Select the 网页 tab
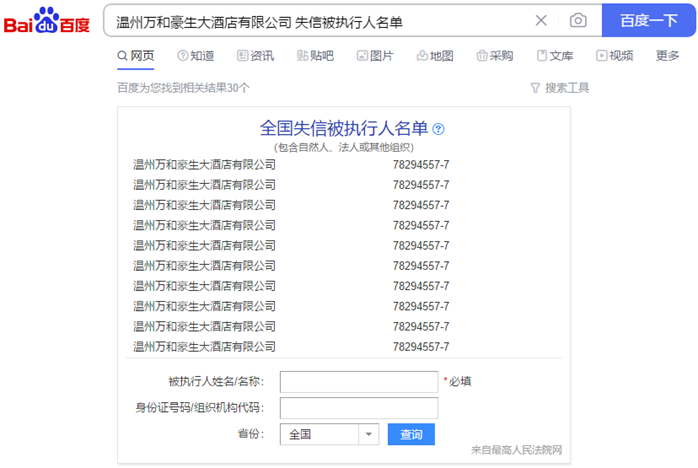The width and height of the screenshot is (698, 468). [135, 56]
